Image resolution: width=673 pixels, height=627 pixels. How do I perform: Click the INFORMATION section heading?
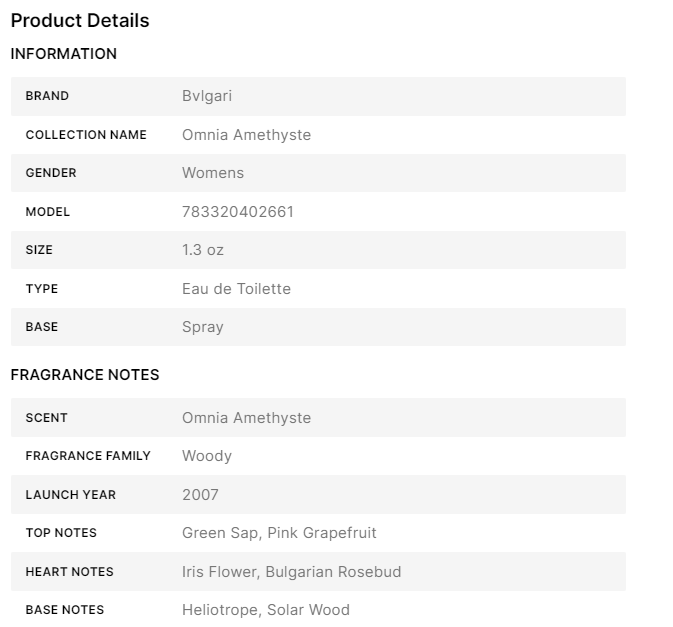pos(64,54)
